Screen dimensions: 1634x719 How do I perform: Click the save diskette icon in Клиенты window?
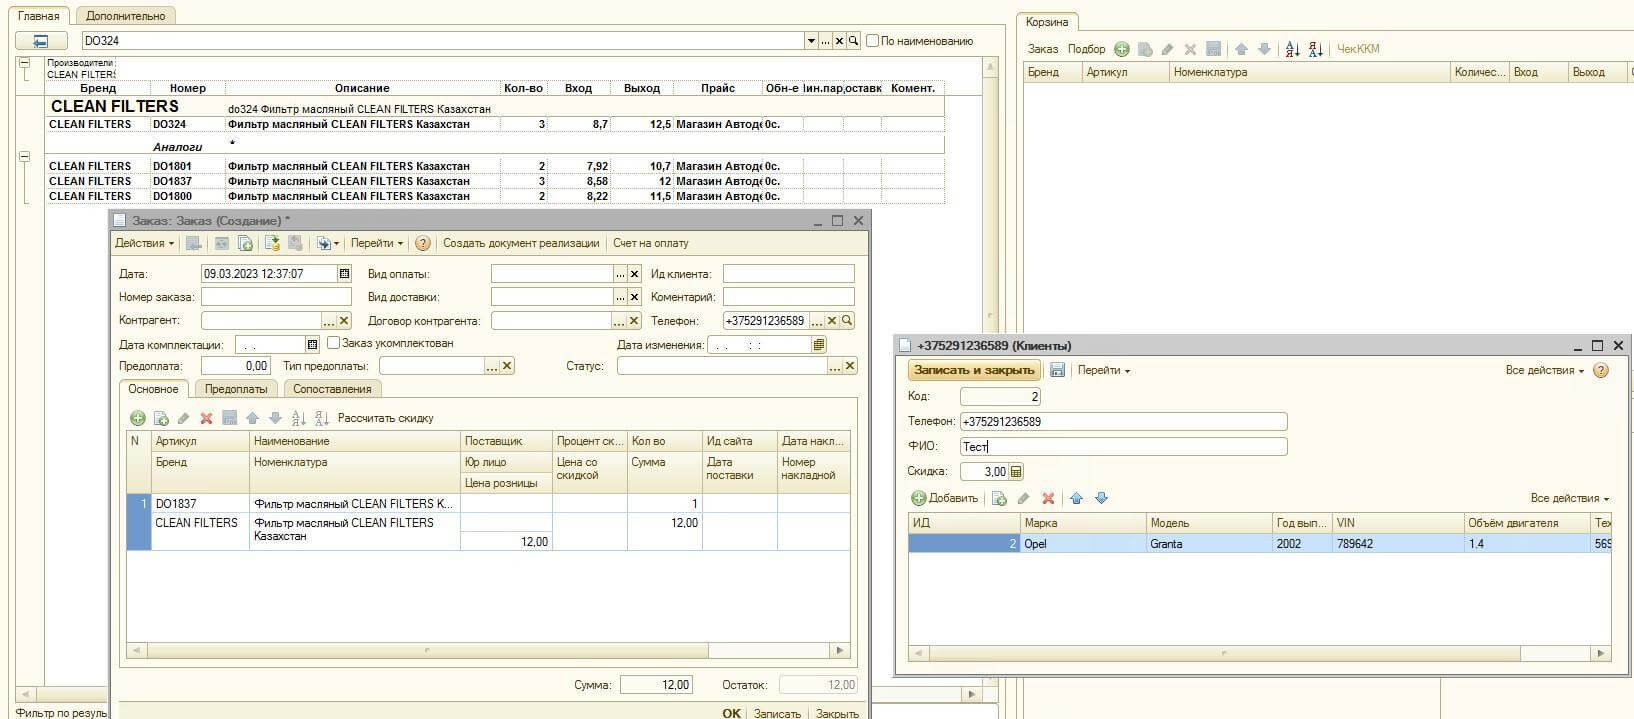(x=1057, y=370)
